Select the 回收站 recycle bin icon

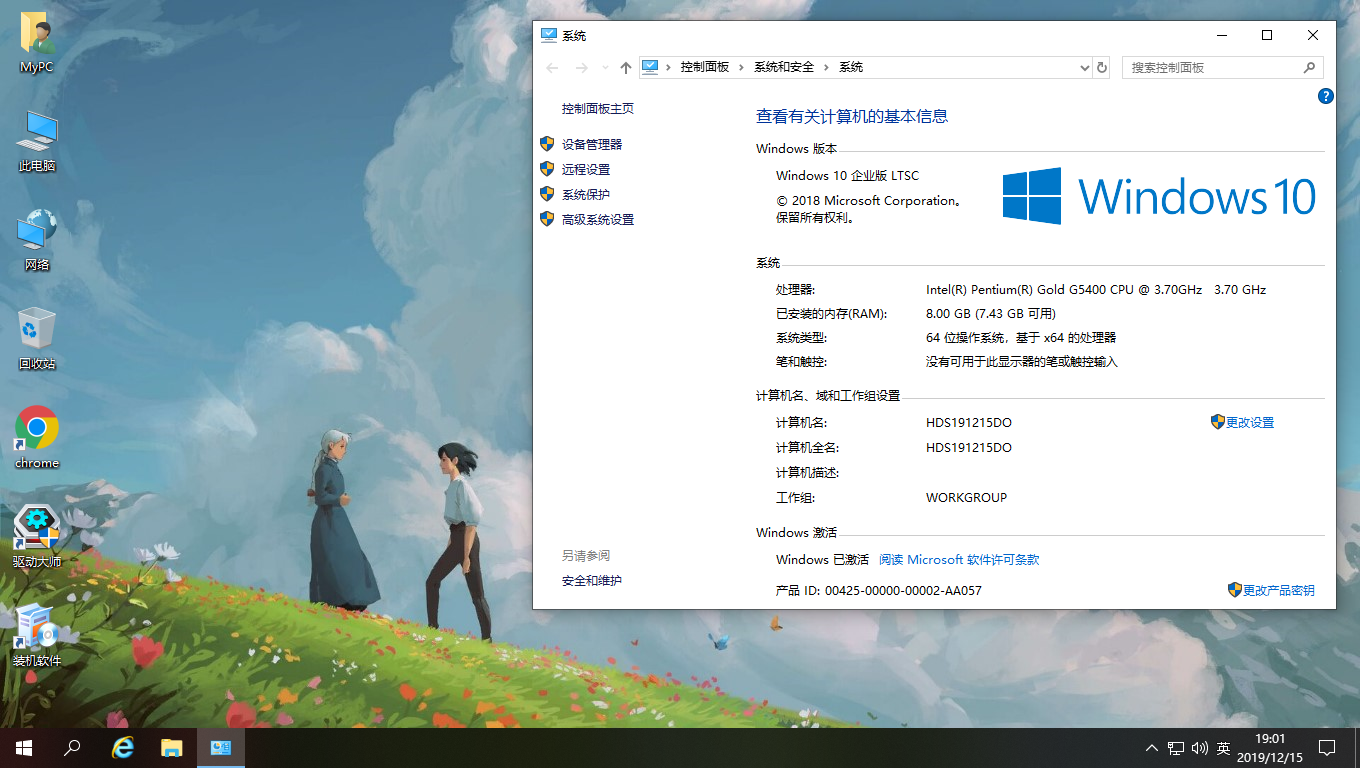click(37, 339)
